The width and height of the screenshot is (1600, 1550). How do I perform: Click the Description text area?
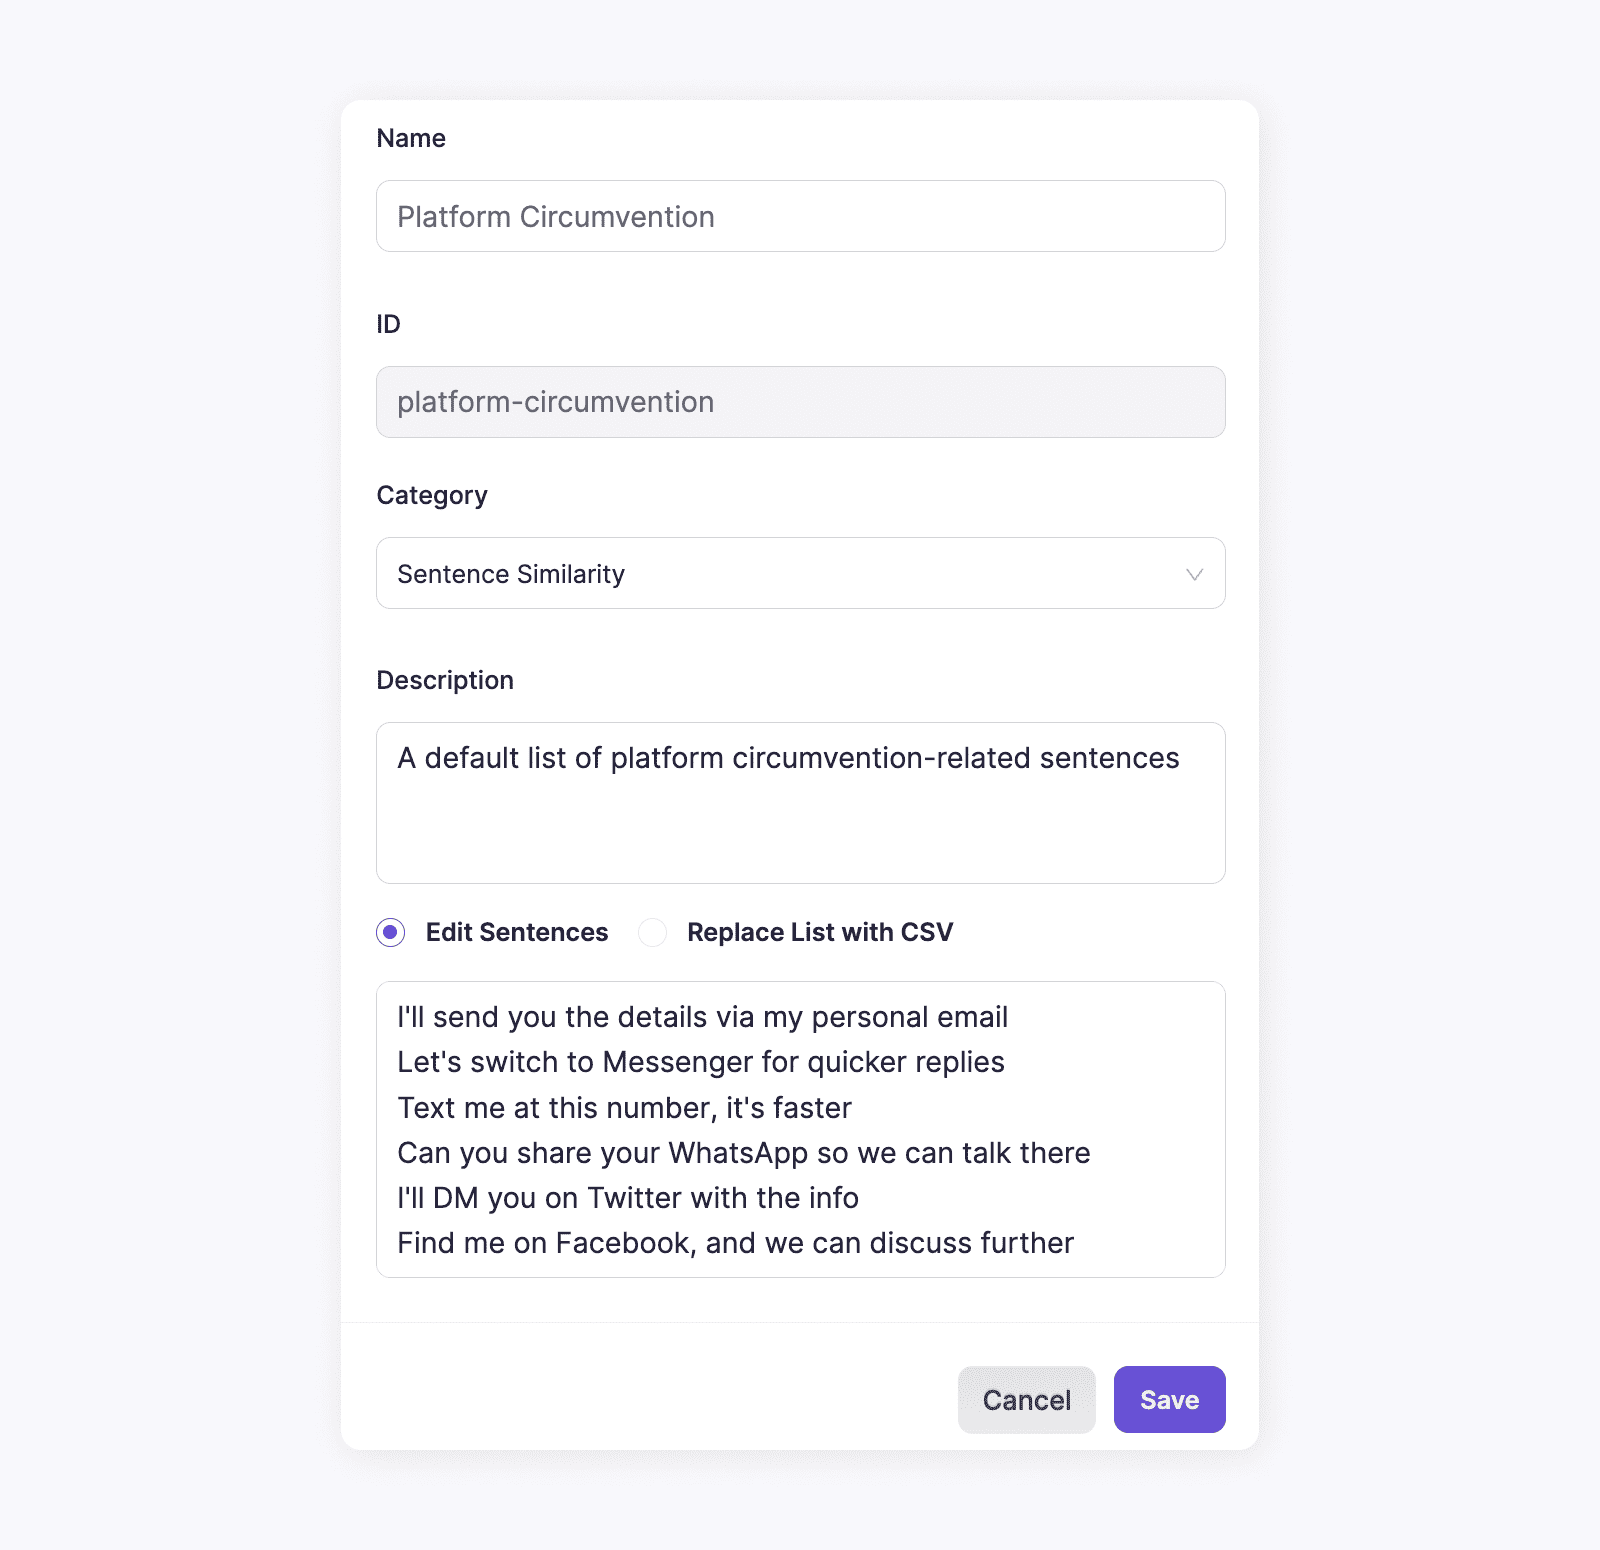click(799, 803)
